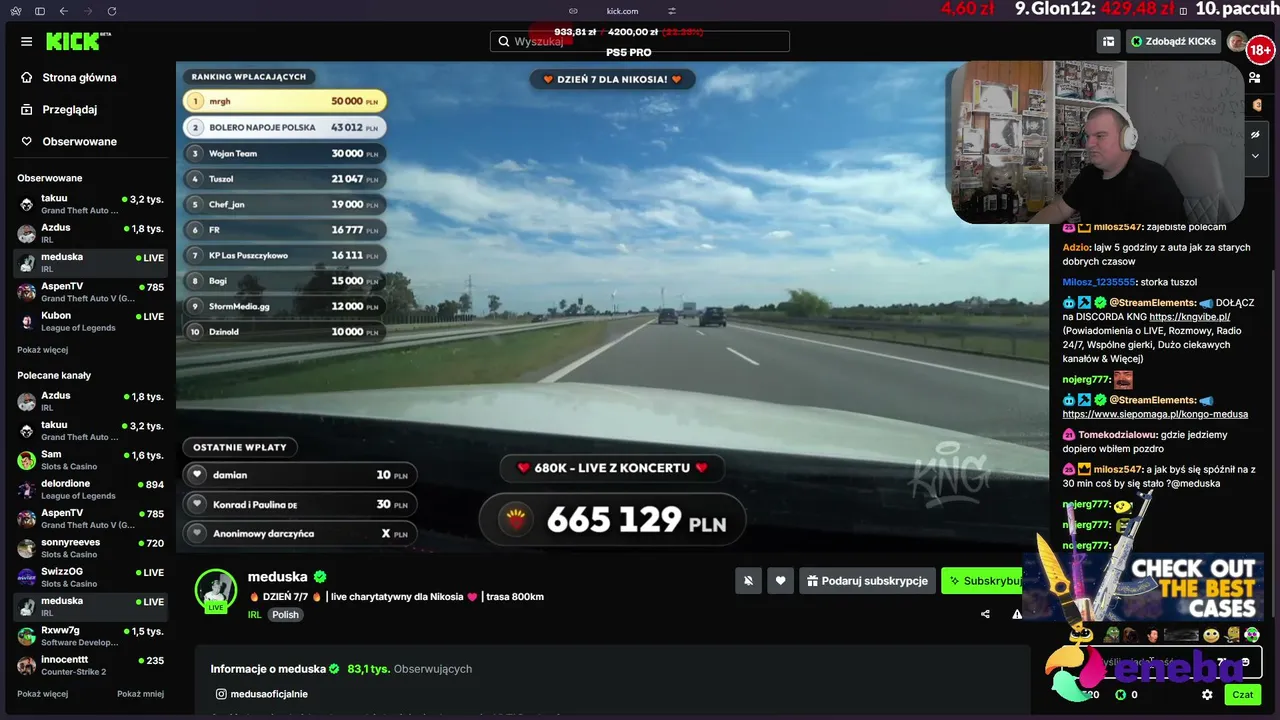
Task: Open takuu under Polecane kanały
Action: pyautogui.click(x=90, y=431)
